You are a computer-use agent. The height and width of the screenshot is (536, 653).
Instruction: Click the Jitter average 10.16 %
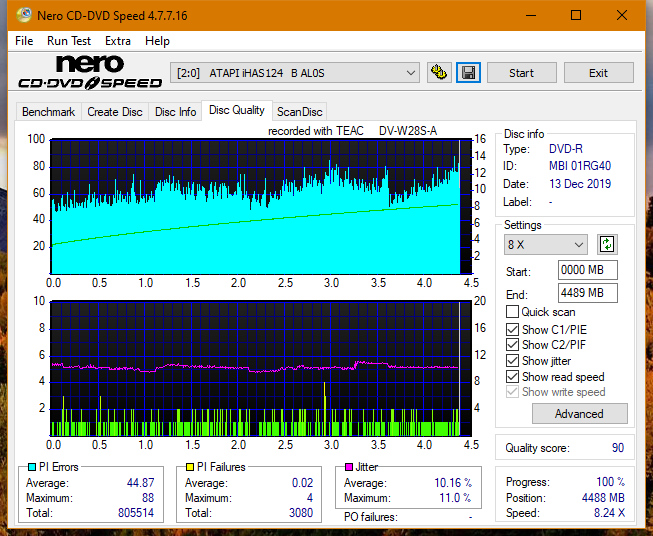[453, 483]
